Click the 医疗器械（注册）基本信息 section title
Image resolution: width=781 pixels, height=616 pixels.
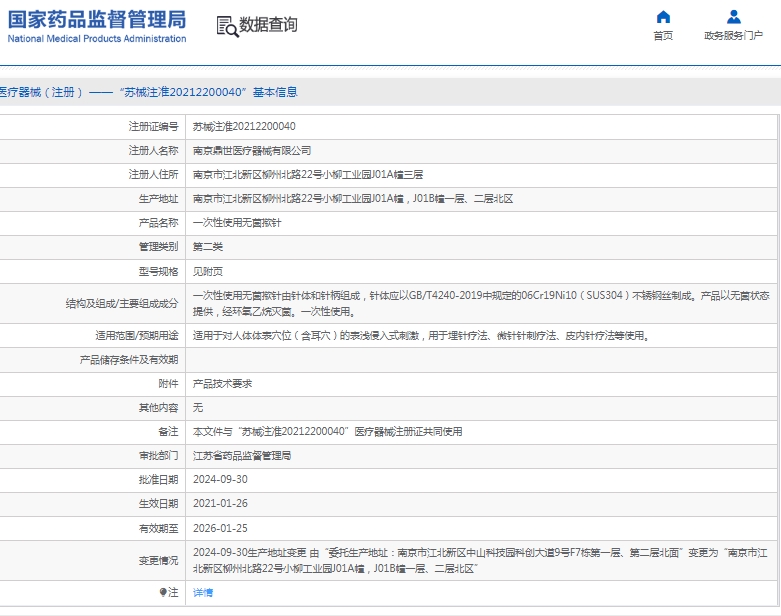(148, 92)
